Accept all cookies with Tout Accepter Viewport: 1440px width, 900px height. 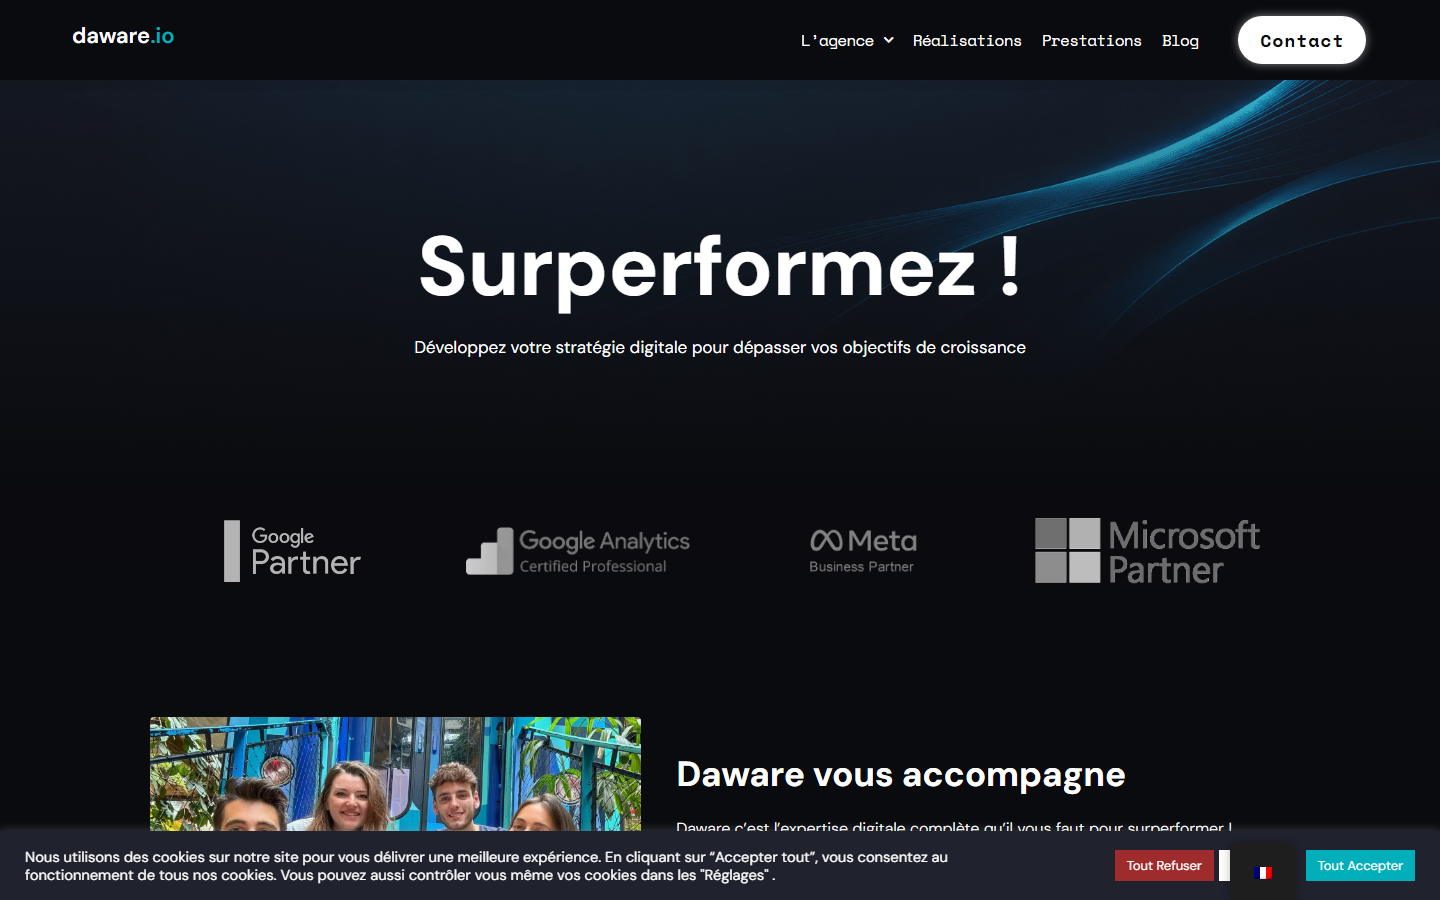click(x=1360, y=866)
